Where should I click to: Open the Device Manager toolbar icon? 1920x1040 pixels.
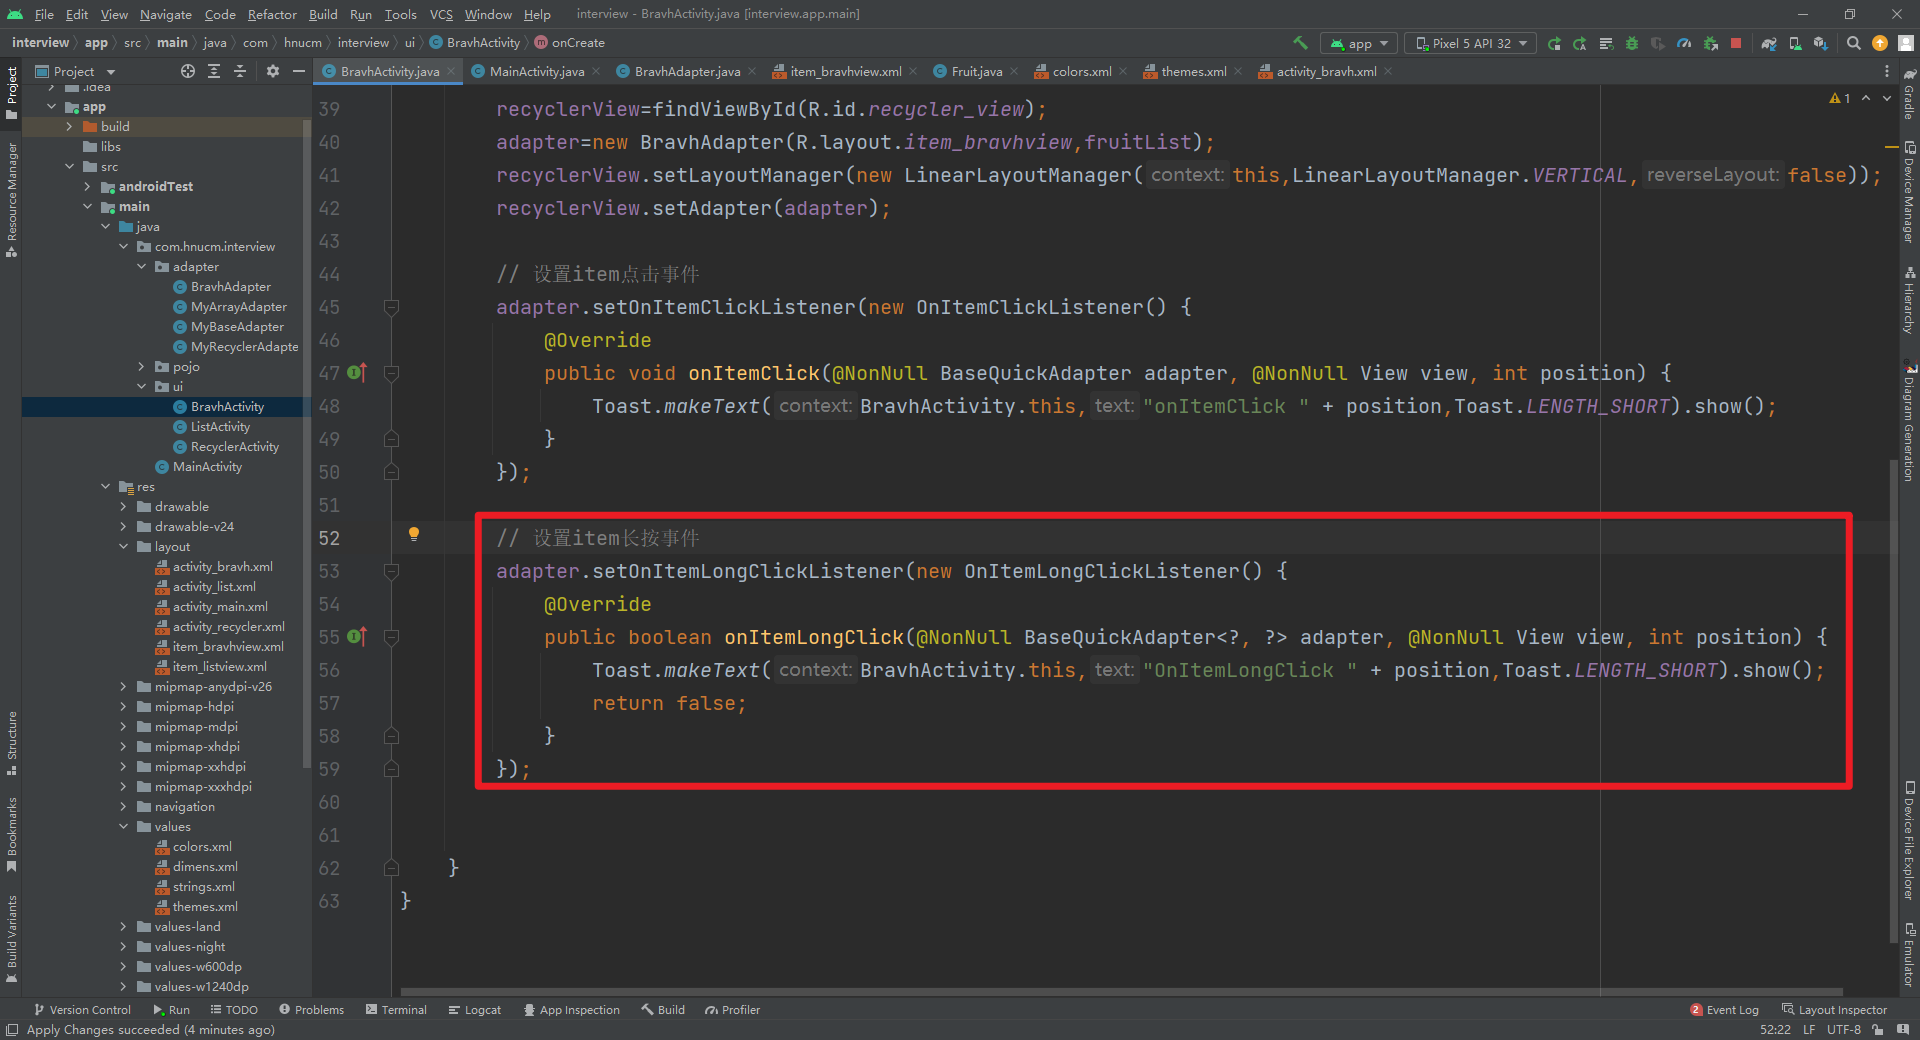(x=1795, y=43)
